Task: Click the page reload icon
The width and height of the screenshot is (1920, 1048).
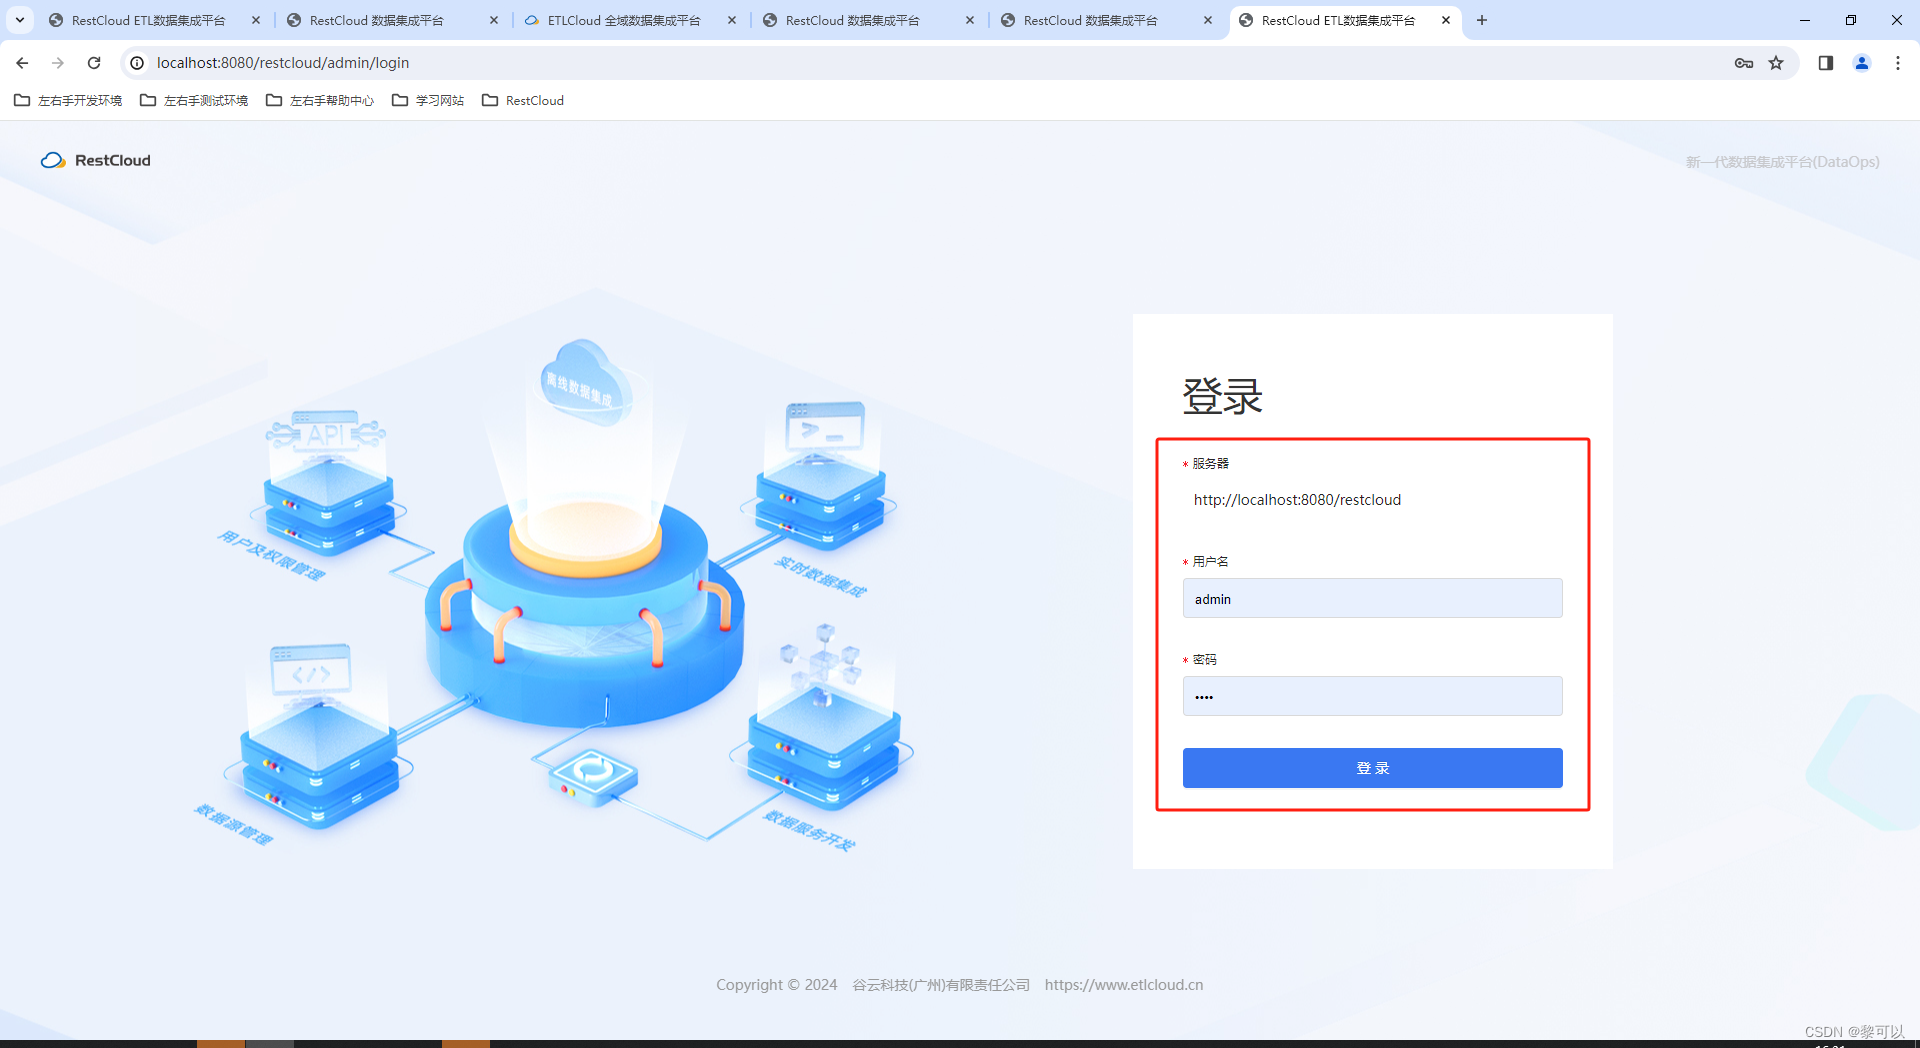Action: [94, 62]
